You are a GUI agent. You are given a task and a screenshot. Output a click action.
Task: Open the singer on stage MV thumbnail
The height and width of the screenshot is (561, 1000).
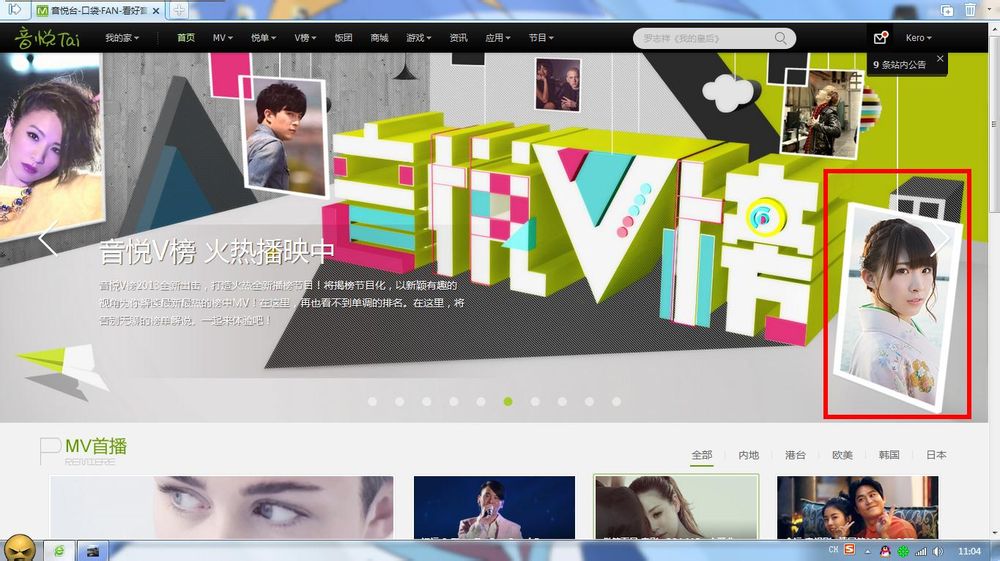494,508
